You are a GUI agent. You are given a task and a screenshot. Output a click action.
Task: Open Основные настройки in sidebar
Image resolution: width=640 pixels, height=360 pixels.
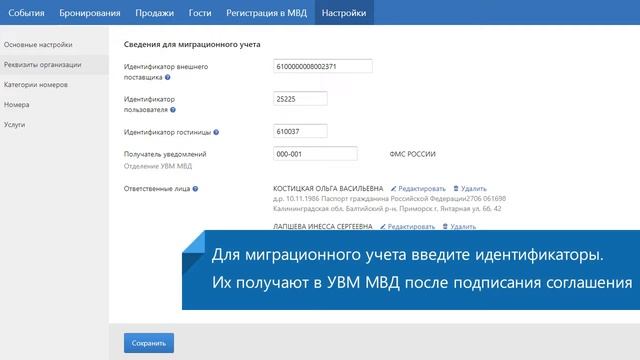tap(38, 44)
